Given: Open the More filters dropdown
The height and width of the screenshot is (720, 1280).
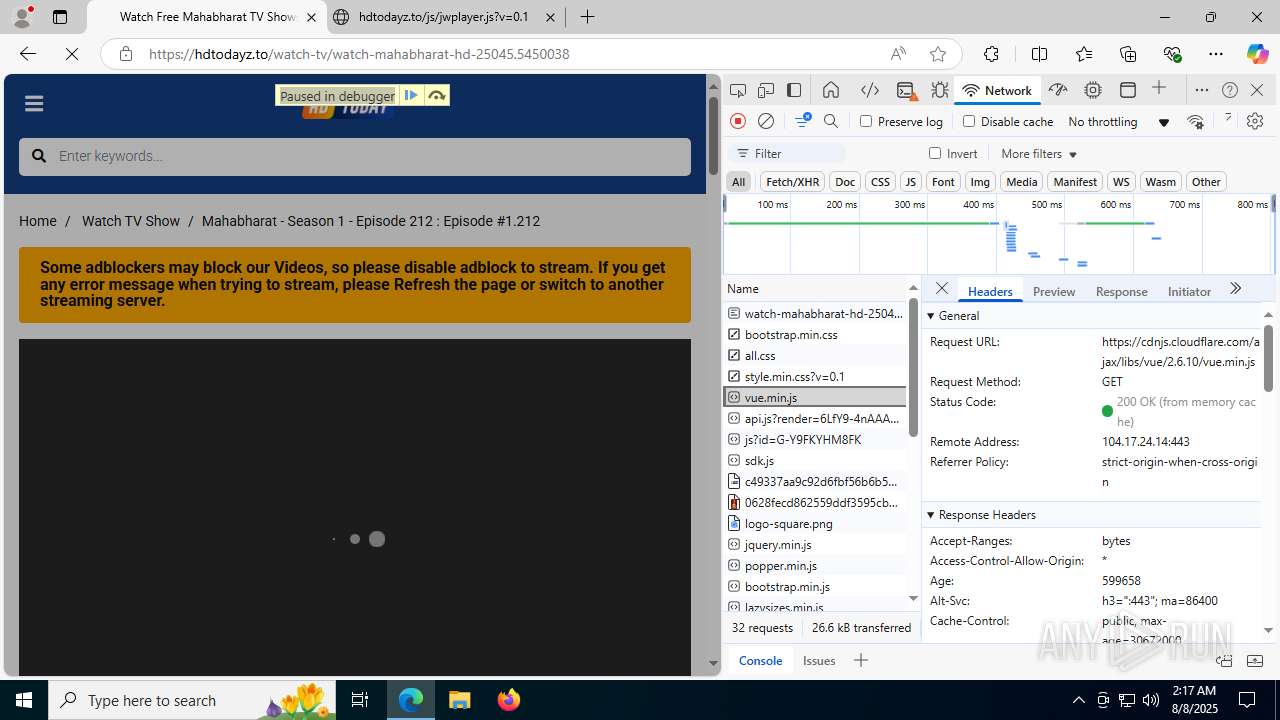Looking at the screenshot, I should click(1039, 154).
